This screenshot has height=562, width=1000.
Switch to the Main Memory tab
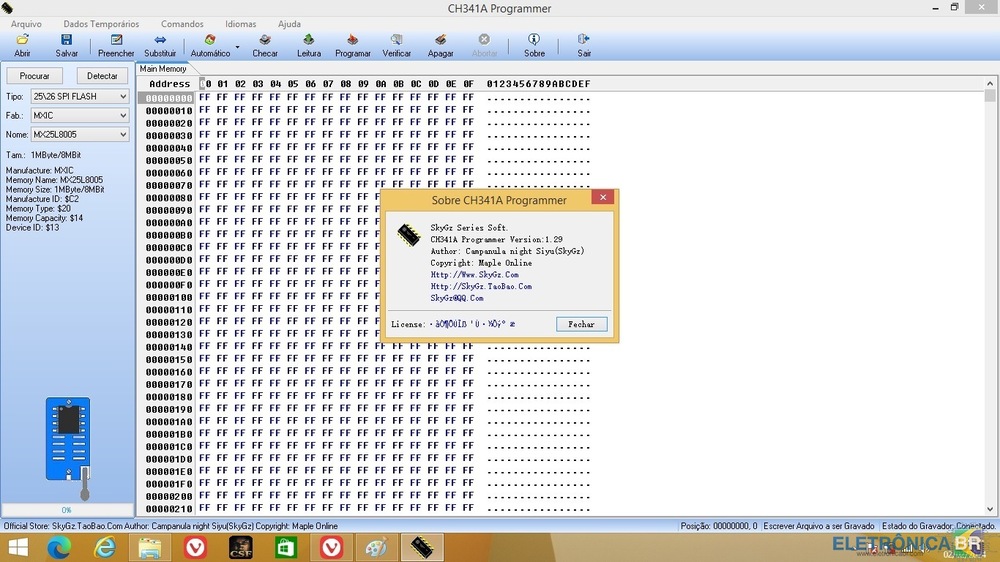[x=163, y=69]
